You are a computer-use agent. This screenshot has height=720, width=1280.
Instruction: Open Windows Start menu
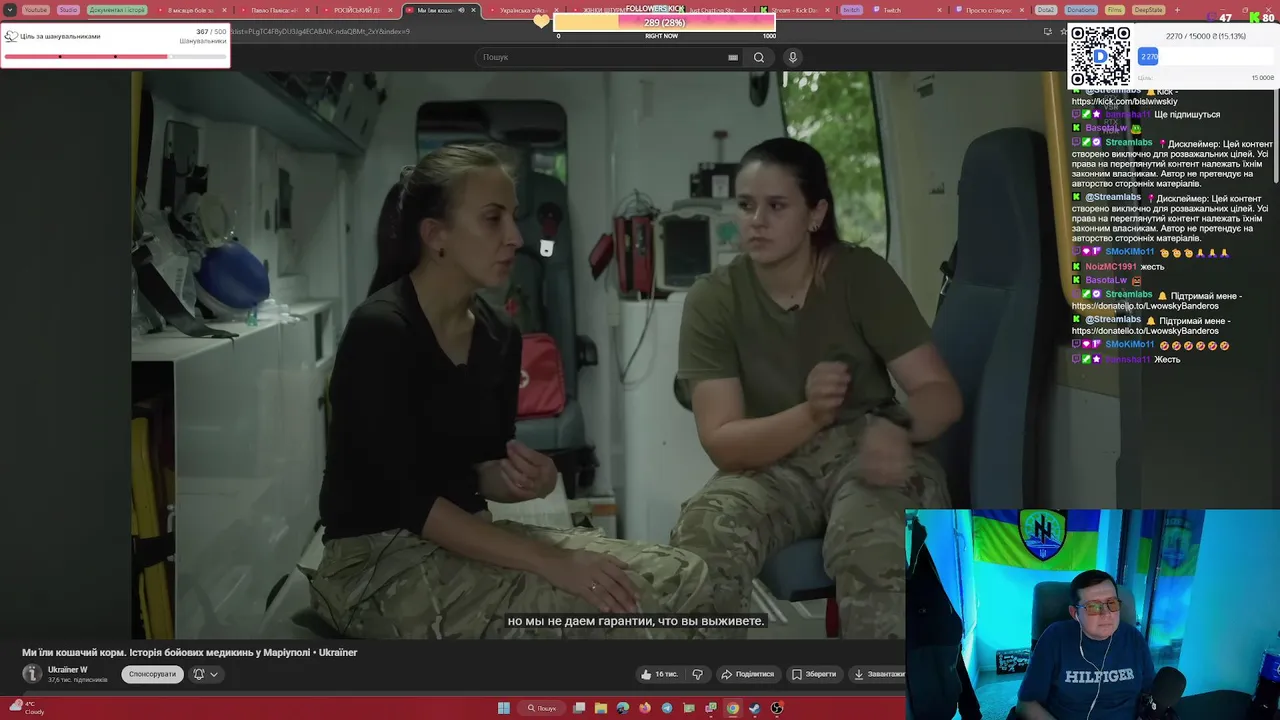(x=504, y=708)
